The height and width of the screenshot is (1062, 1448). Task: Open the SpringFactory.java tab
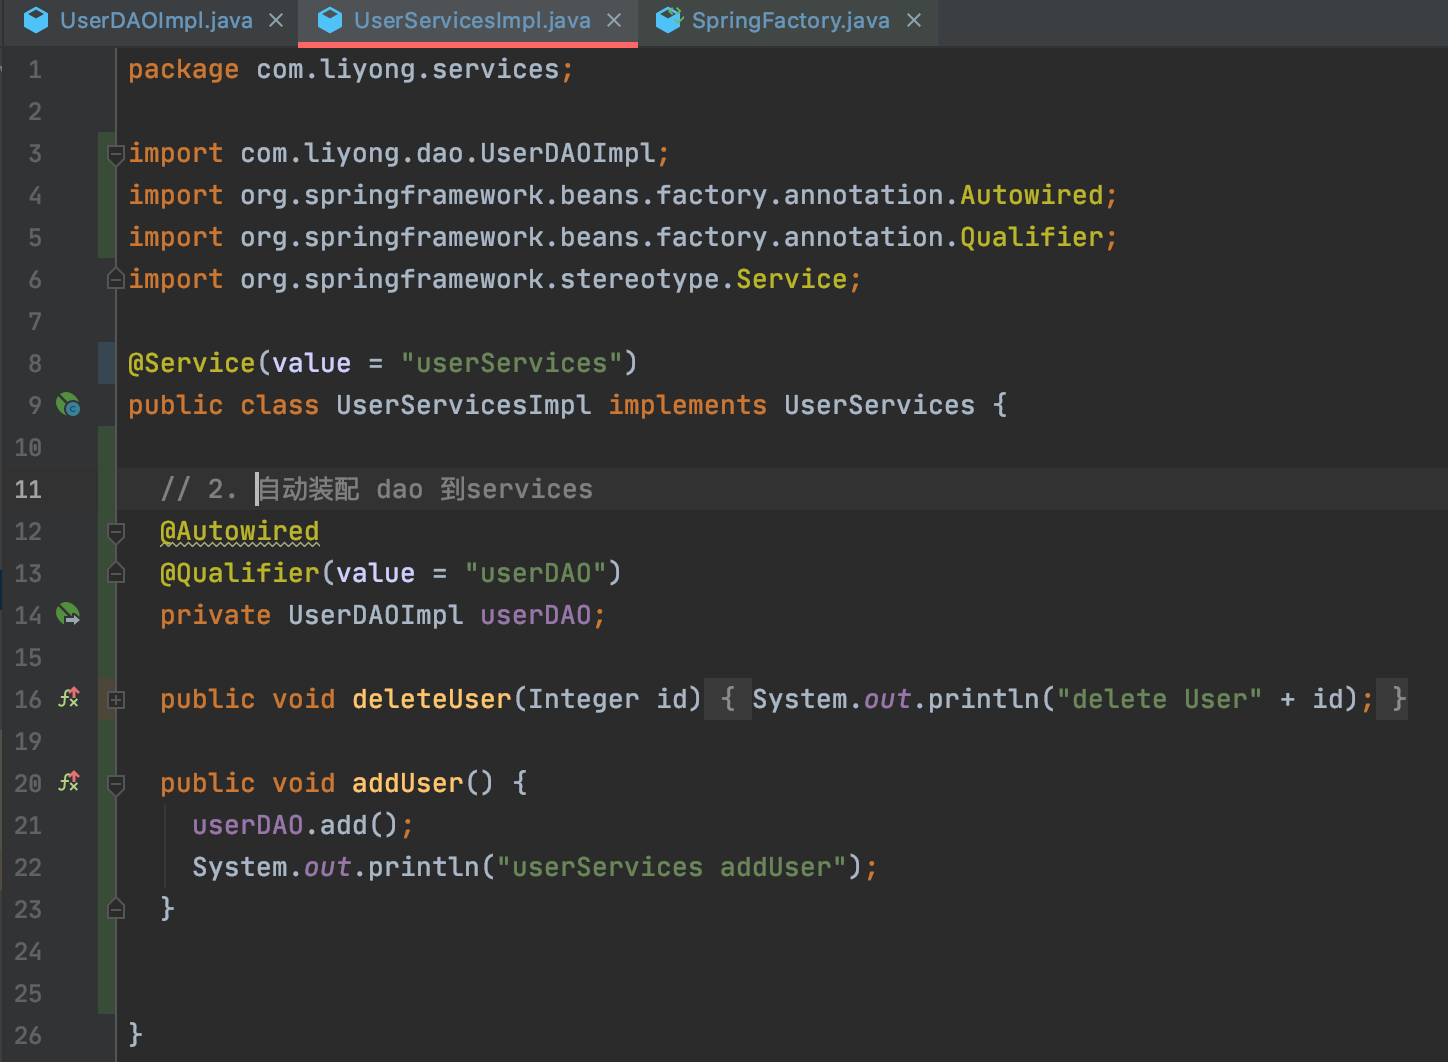[x=790, y=20]
